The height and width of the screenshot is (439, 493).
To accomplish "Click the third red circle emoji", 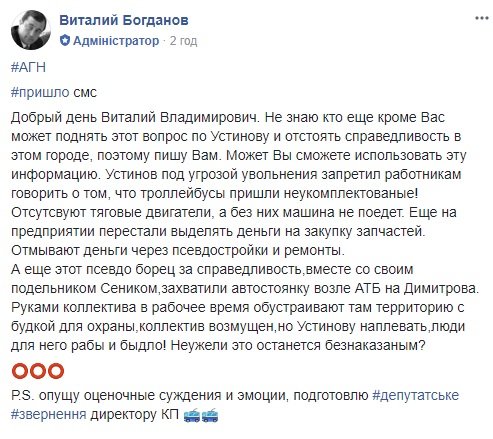I will tap(55, 371).
